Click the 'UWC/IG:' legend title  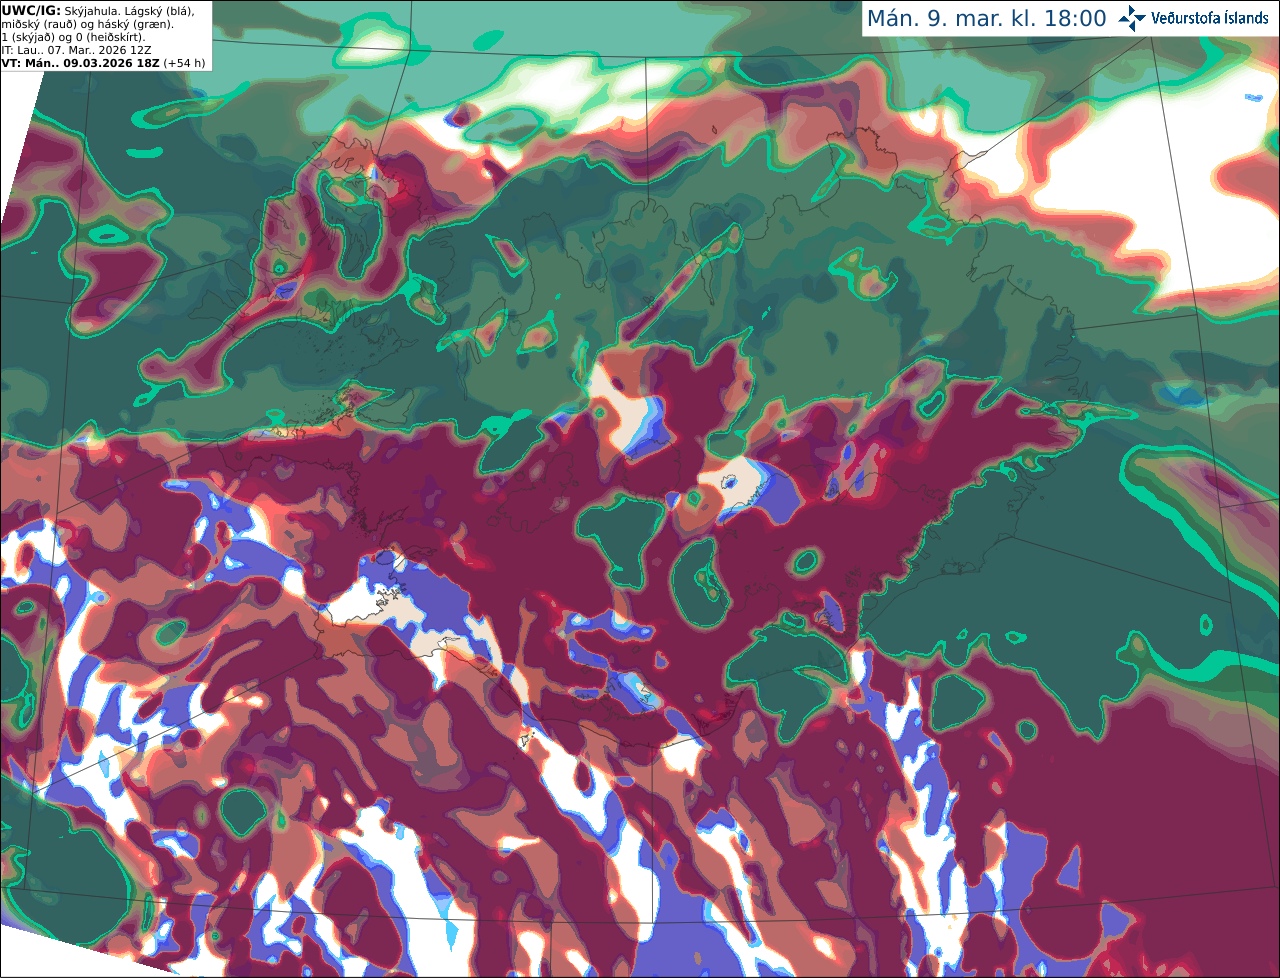tap(31, 10)
